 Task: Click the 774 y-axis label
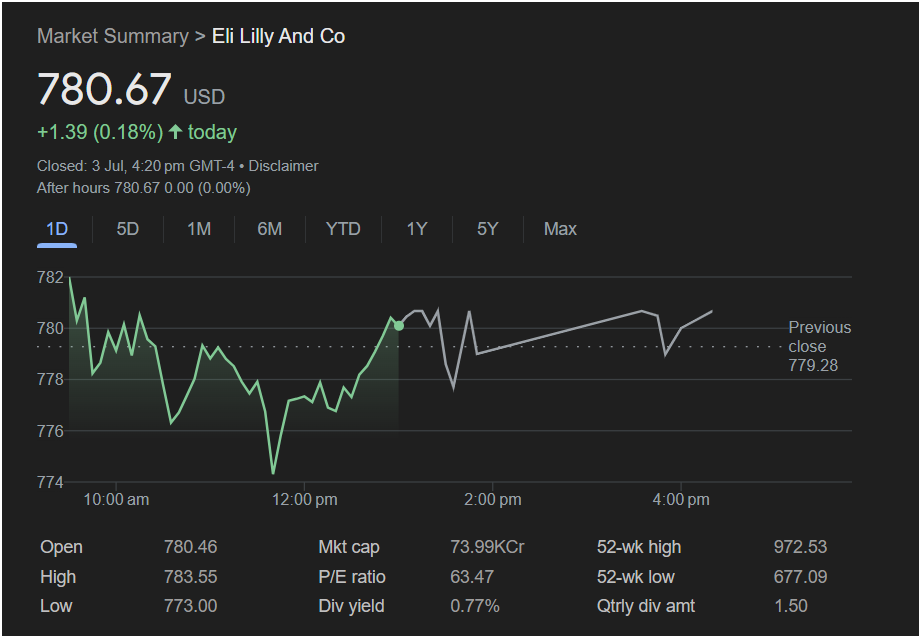[x=49, y=482]
